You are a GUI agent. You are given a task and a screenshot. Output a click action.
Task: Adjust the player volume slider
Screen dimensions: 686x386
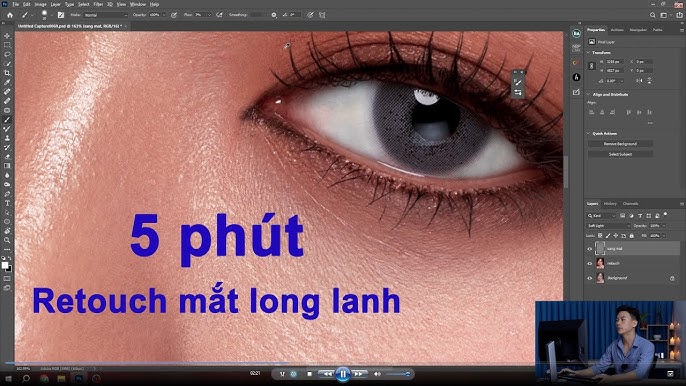coord(397,374)
